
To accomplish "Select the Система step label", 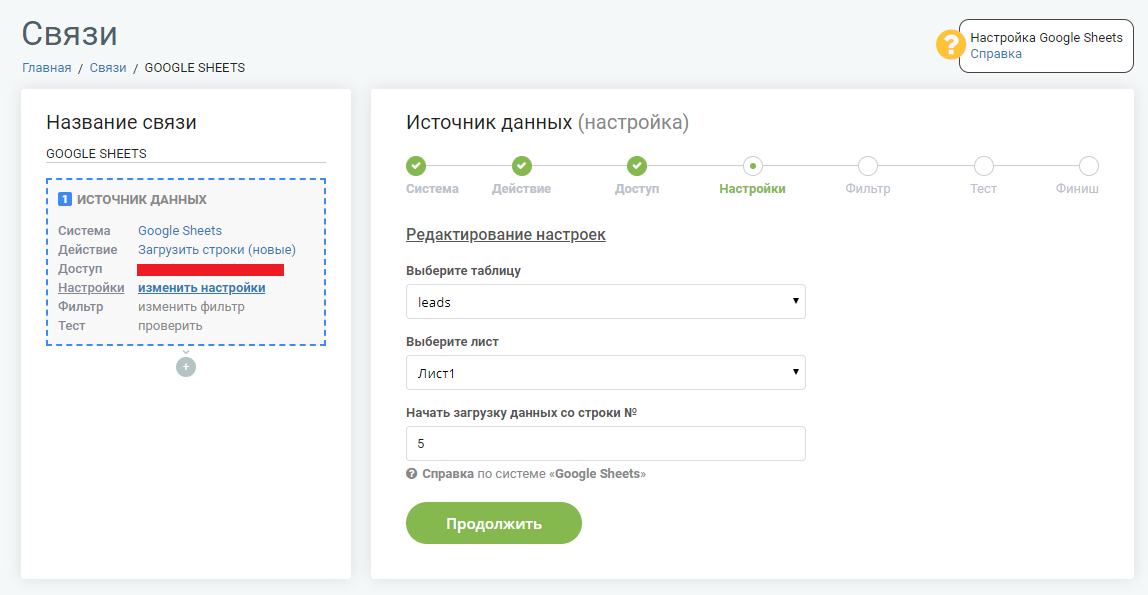I will (433, 189).
